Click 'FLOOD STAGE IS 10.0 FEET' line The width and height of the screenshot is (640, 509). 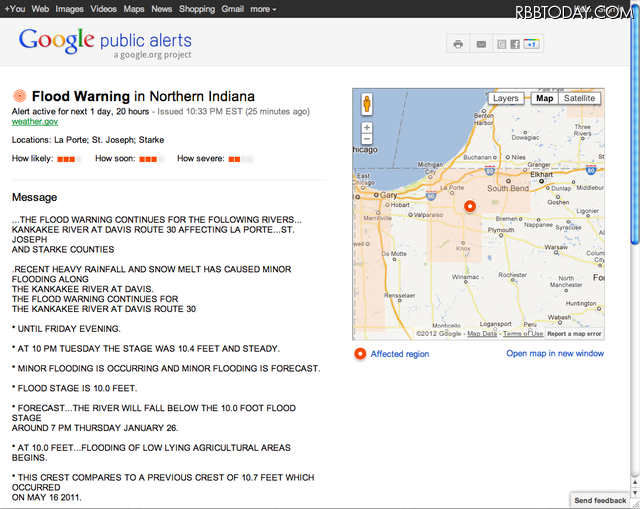(75, 388)
